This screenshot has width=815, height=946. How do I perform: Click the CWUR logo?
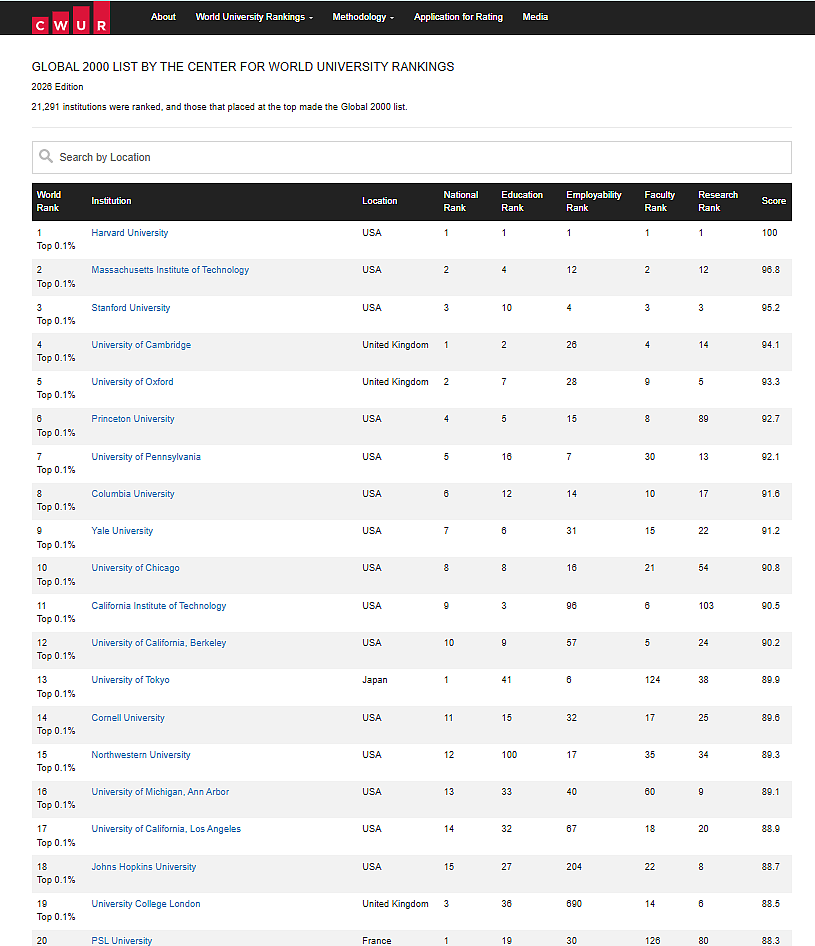click(71, 17)
